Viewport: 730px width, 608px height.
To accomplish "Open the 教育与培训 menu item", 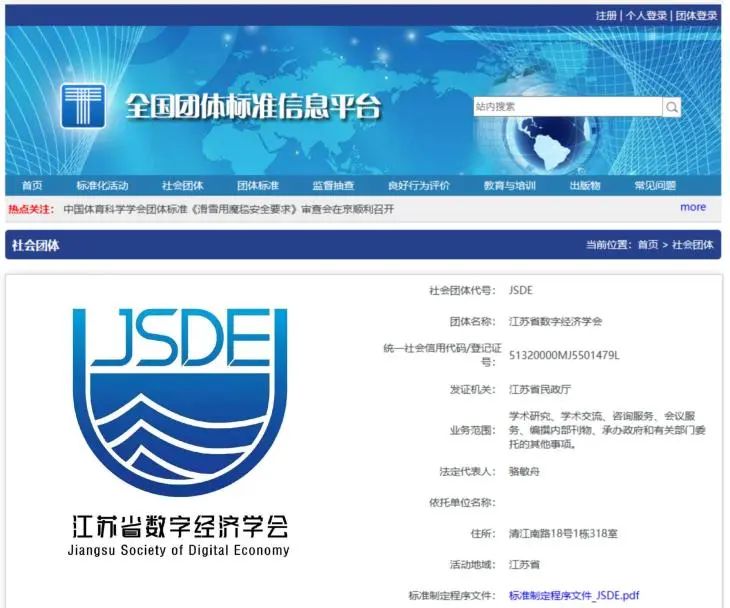I will [510, 186].
